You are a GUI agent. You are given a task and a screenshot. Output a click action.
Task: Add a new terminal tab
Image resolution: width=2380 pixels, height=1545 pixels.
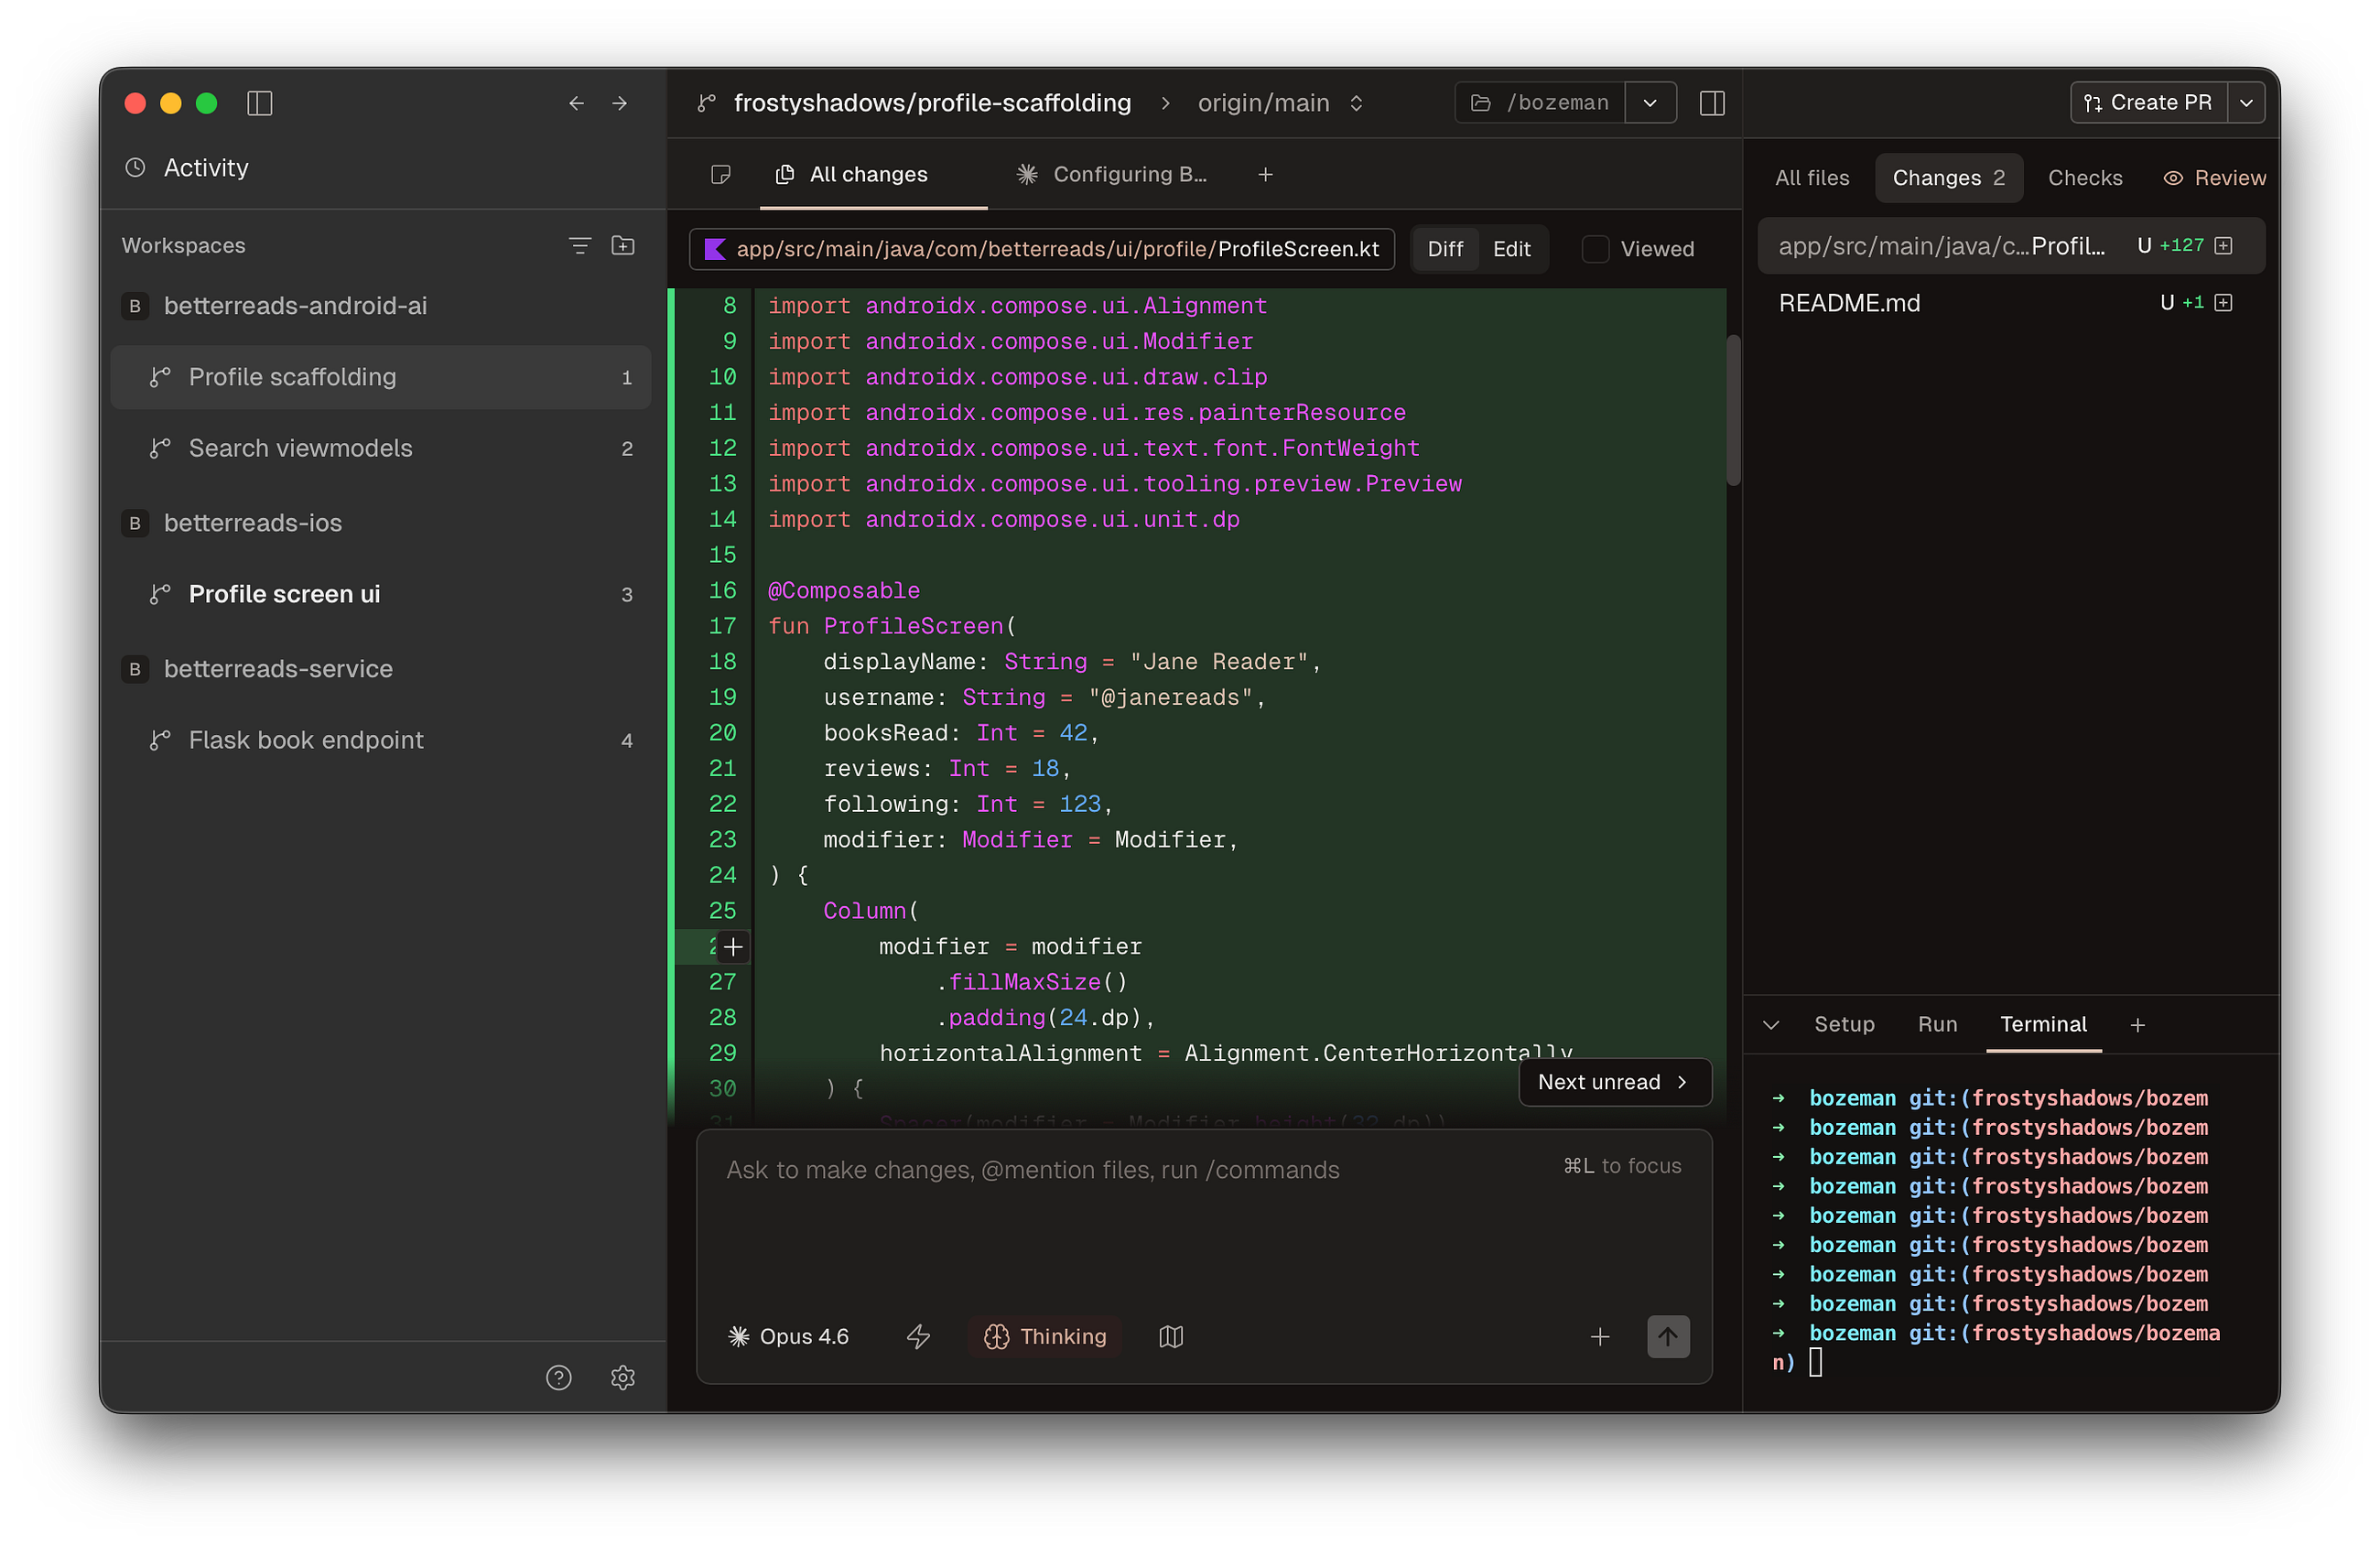point(2138,1025)
